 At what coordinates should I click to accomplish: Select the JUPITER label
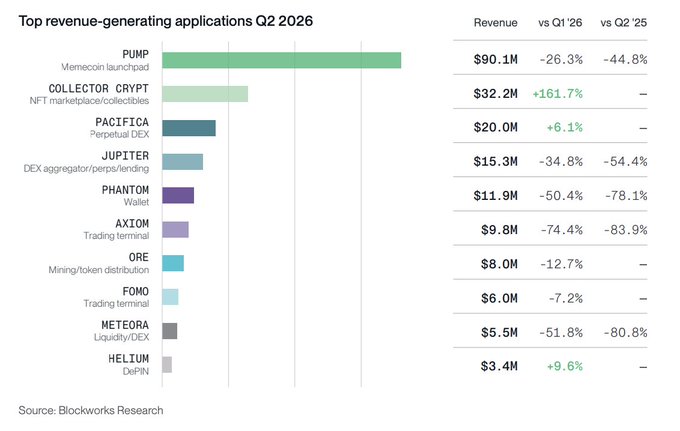tap(125, 156)
